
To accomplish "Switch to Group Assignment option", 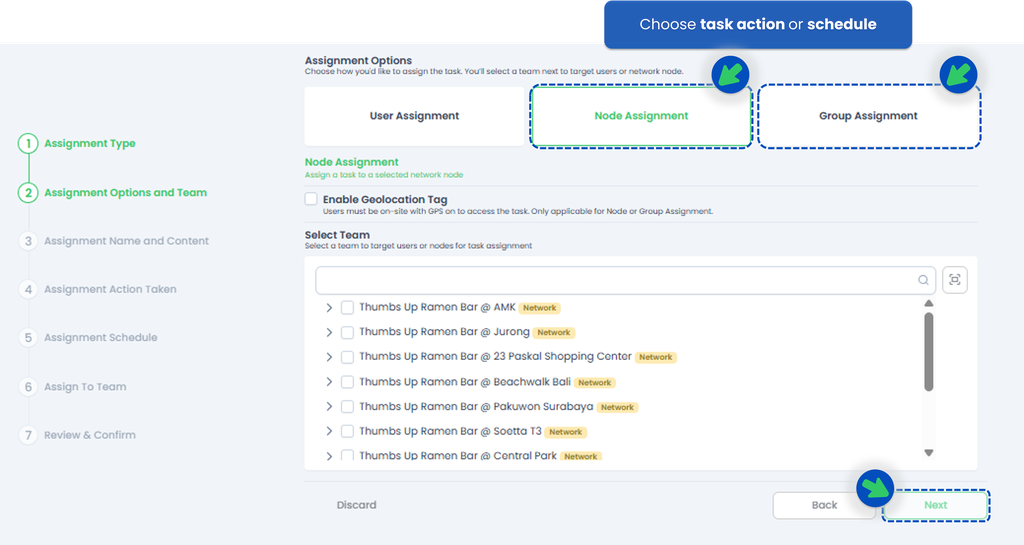I will point(868,116).
